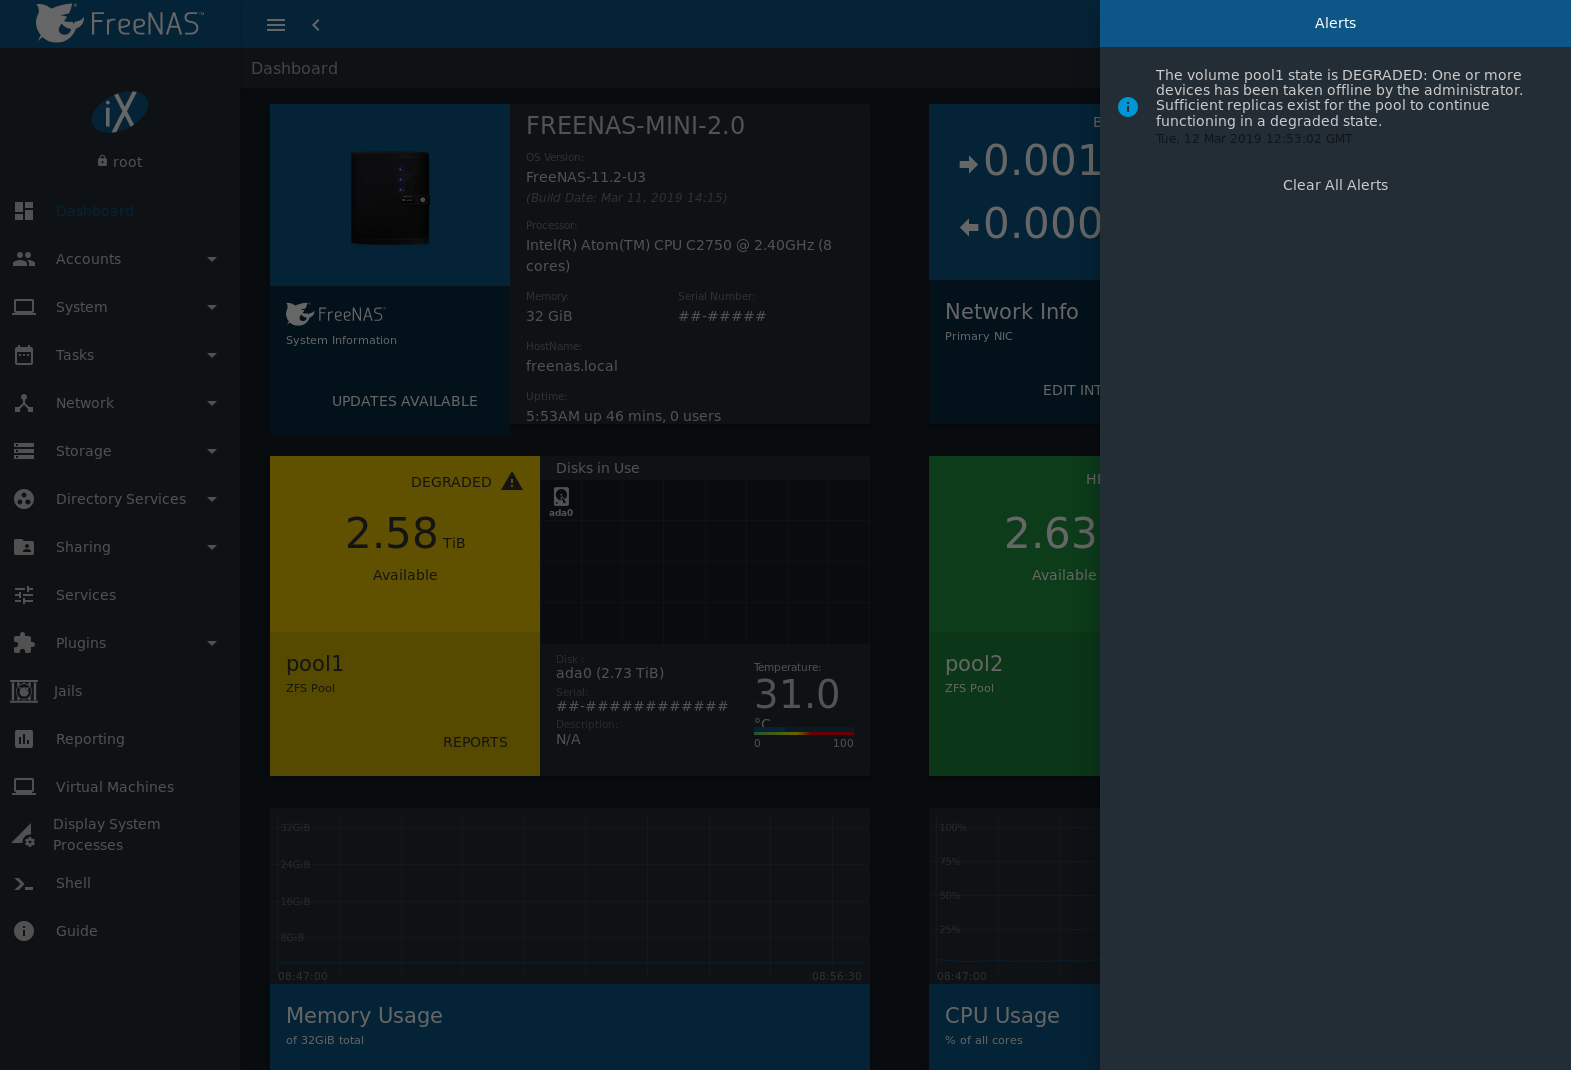Click the Jails icon in sidebar
1571x1070 pixels.
point(24,691)
